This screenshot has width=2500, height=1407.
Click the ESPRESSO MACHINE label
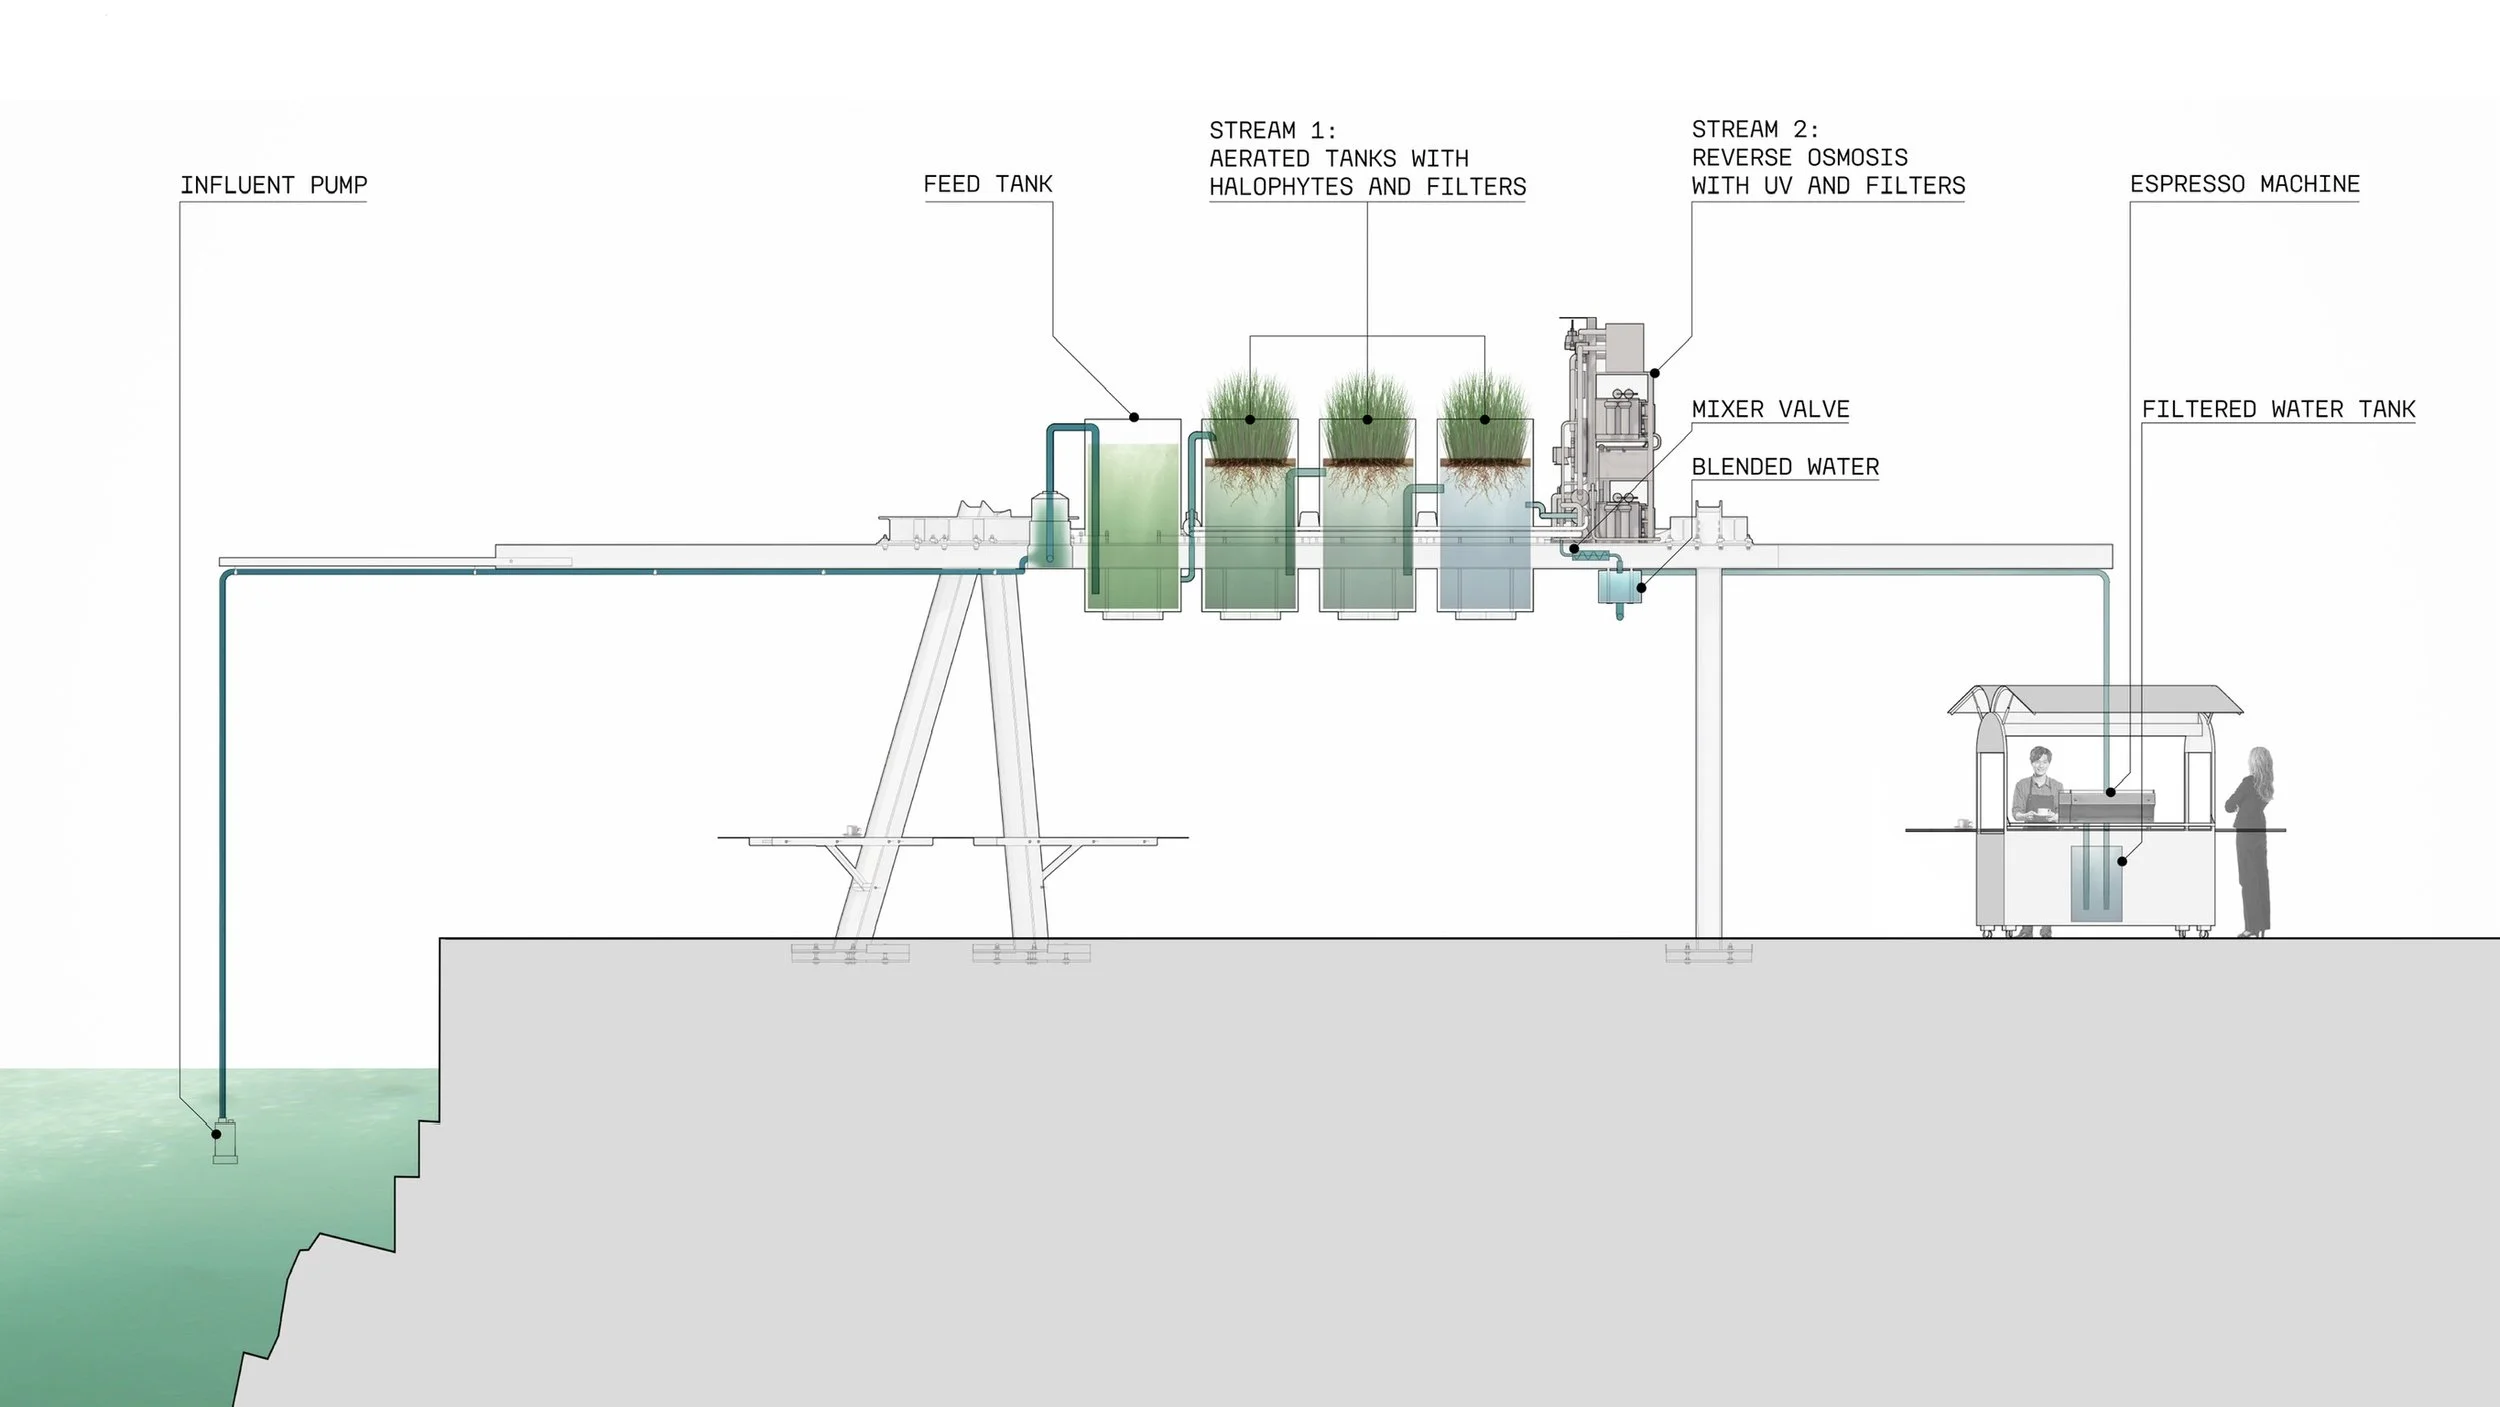[x=2244, y=184]
